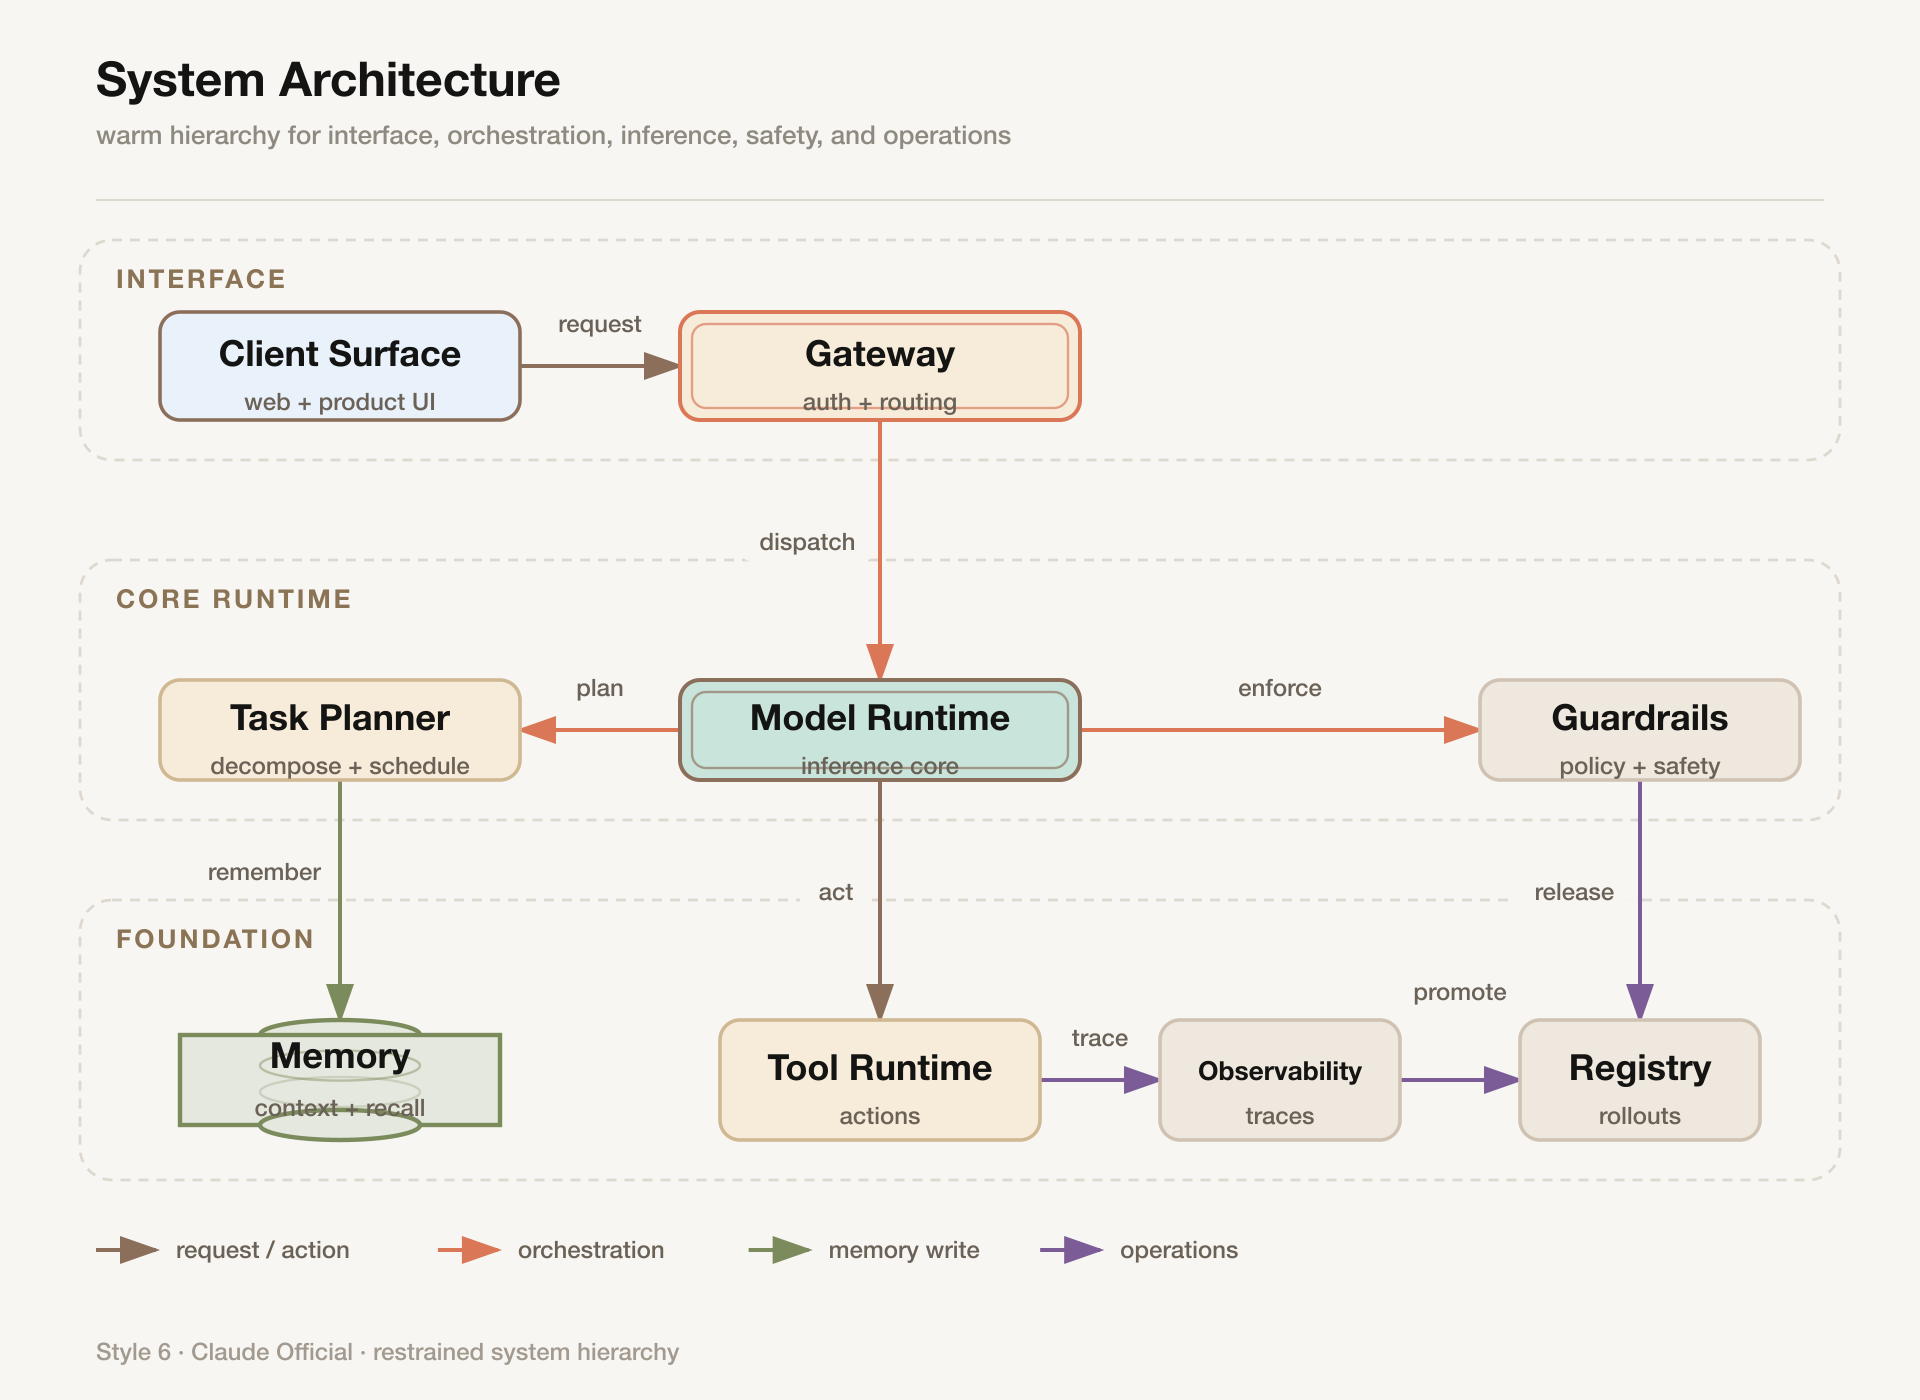Click the FOUNDATION section label
This screenshot has height=1400, width=1920.
pos(215,939)
